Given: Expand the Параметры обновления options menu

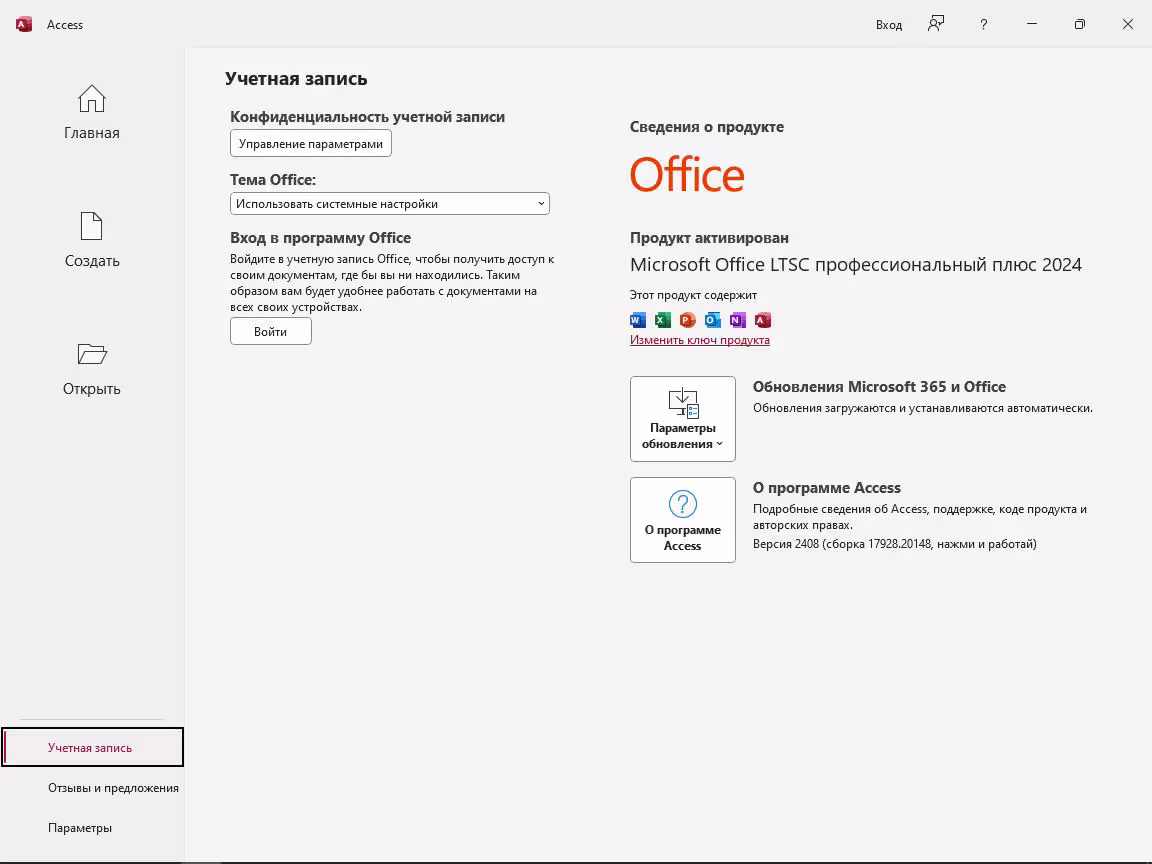Looking at the screenshot, I should coord(683,419).
